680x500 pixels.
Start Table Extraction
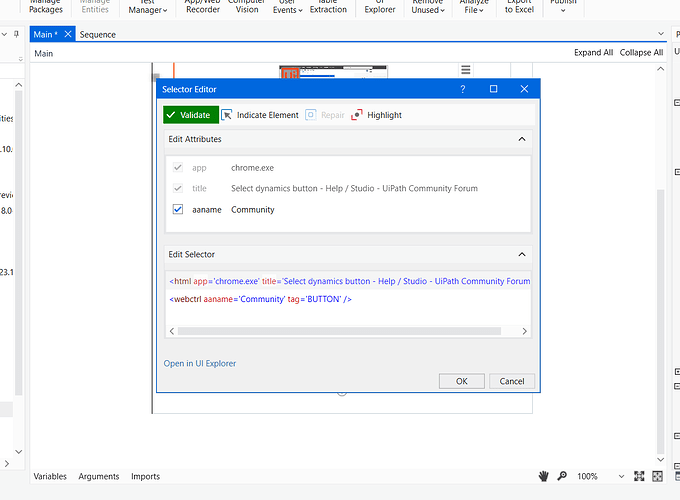[328, 6]
